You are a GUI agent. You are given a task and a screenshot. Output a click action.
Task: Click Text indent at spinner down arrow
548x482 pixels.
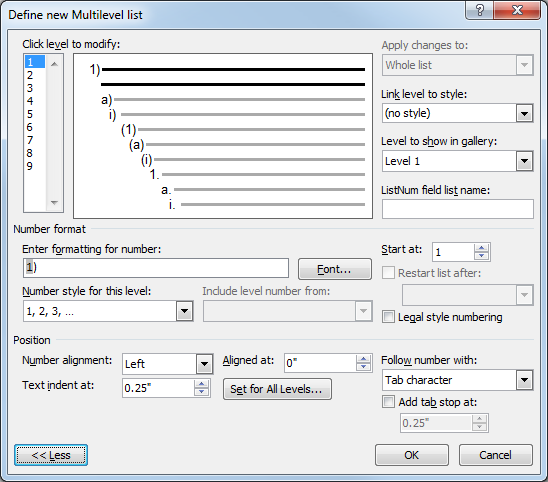pyautogui.click(x=201, y=392)
